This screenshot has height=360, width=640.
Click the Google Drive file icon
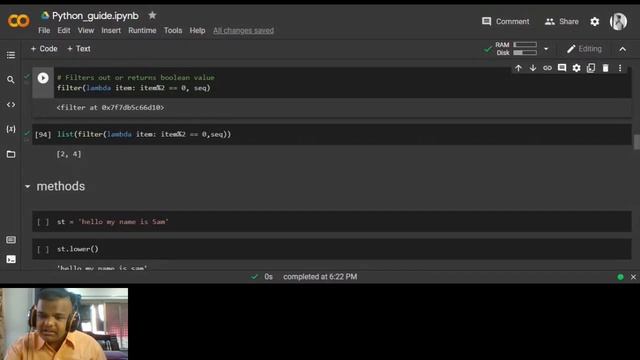pos(45,16)
